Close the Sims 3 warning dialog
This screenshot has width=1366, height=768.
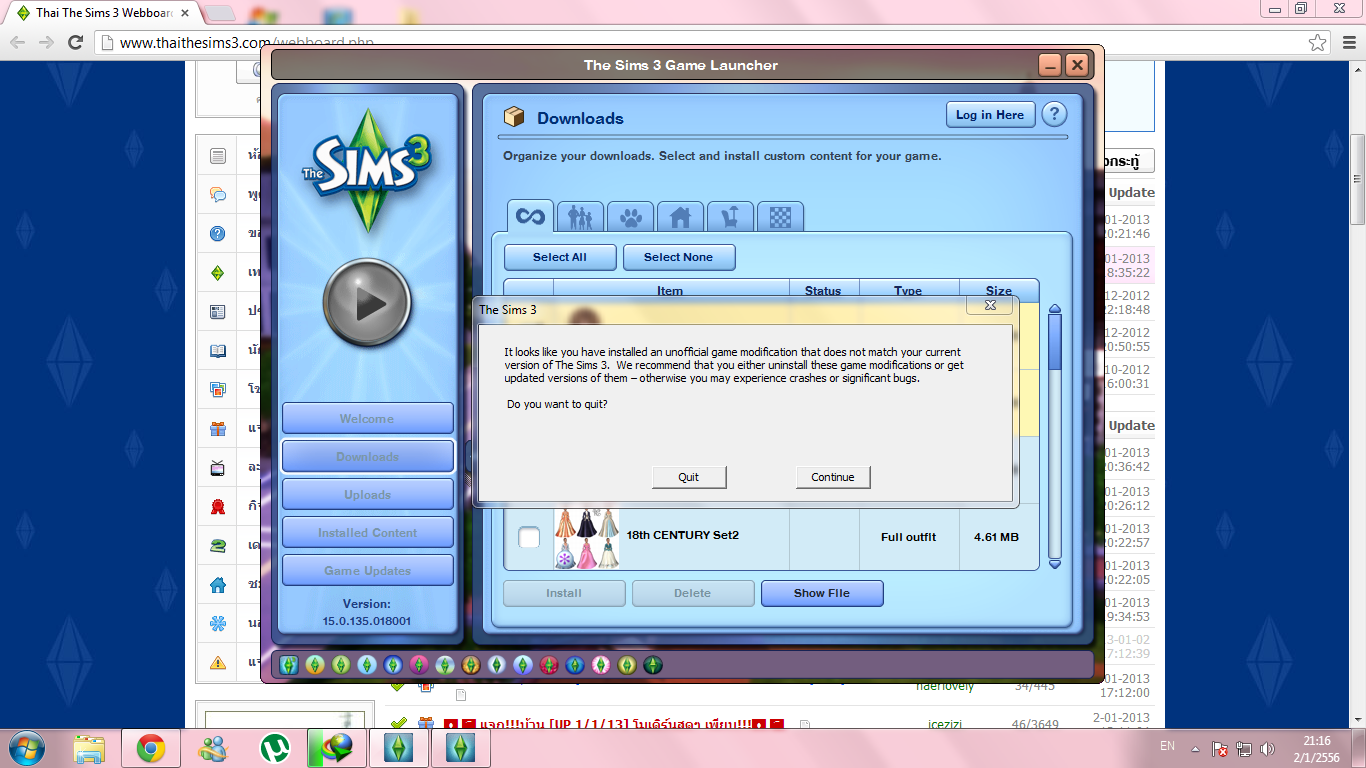[x=990, y=305]
